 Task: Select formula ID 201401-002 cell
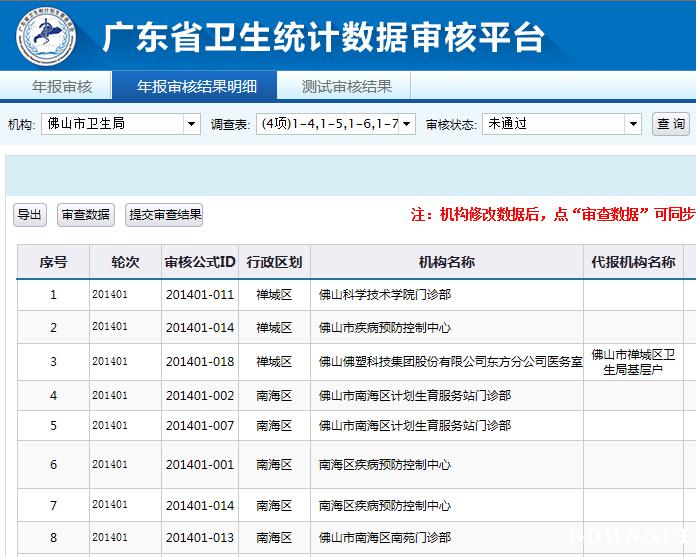[x=200, y=395]
